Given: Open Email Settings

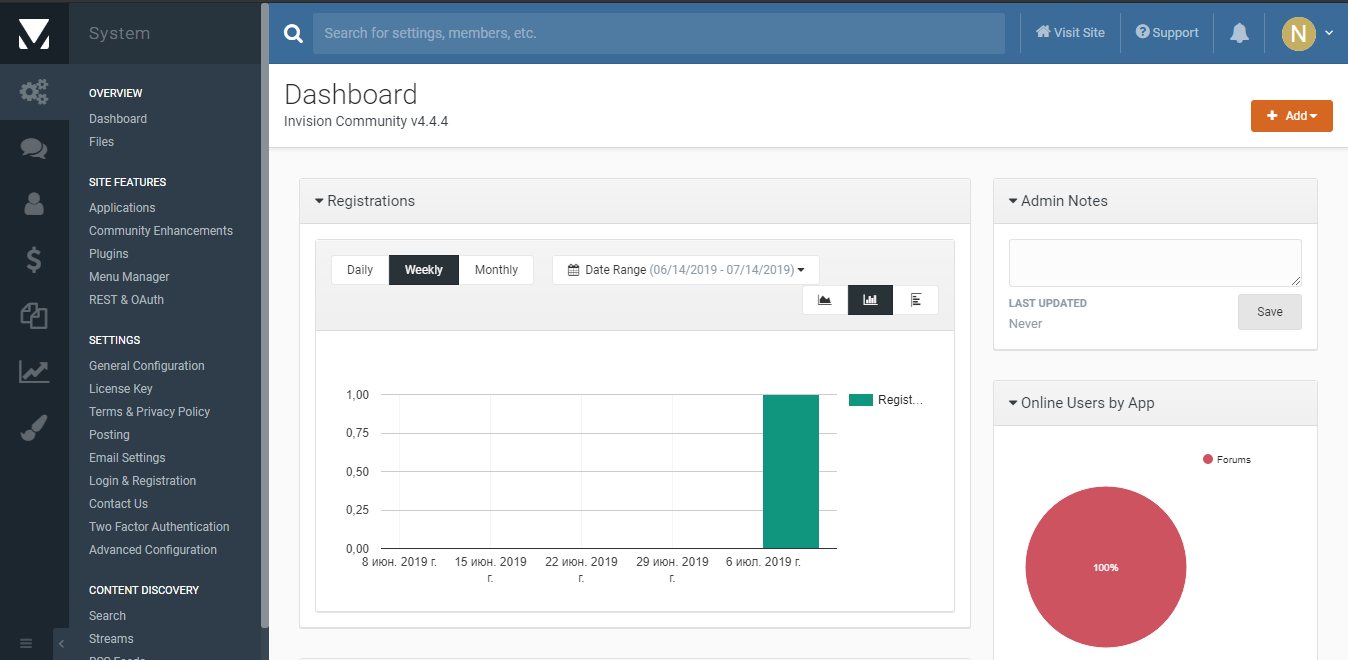Looking at the screenshot, I should coord(127,458).
